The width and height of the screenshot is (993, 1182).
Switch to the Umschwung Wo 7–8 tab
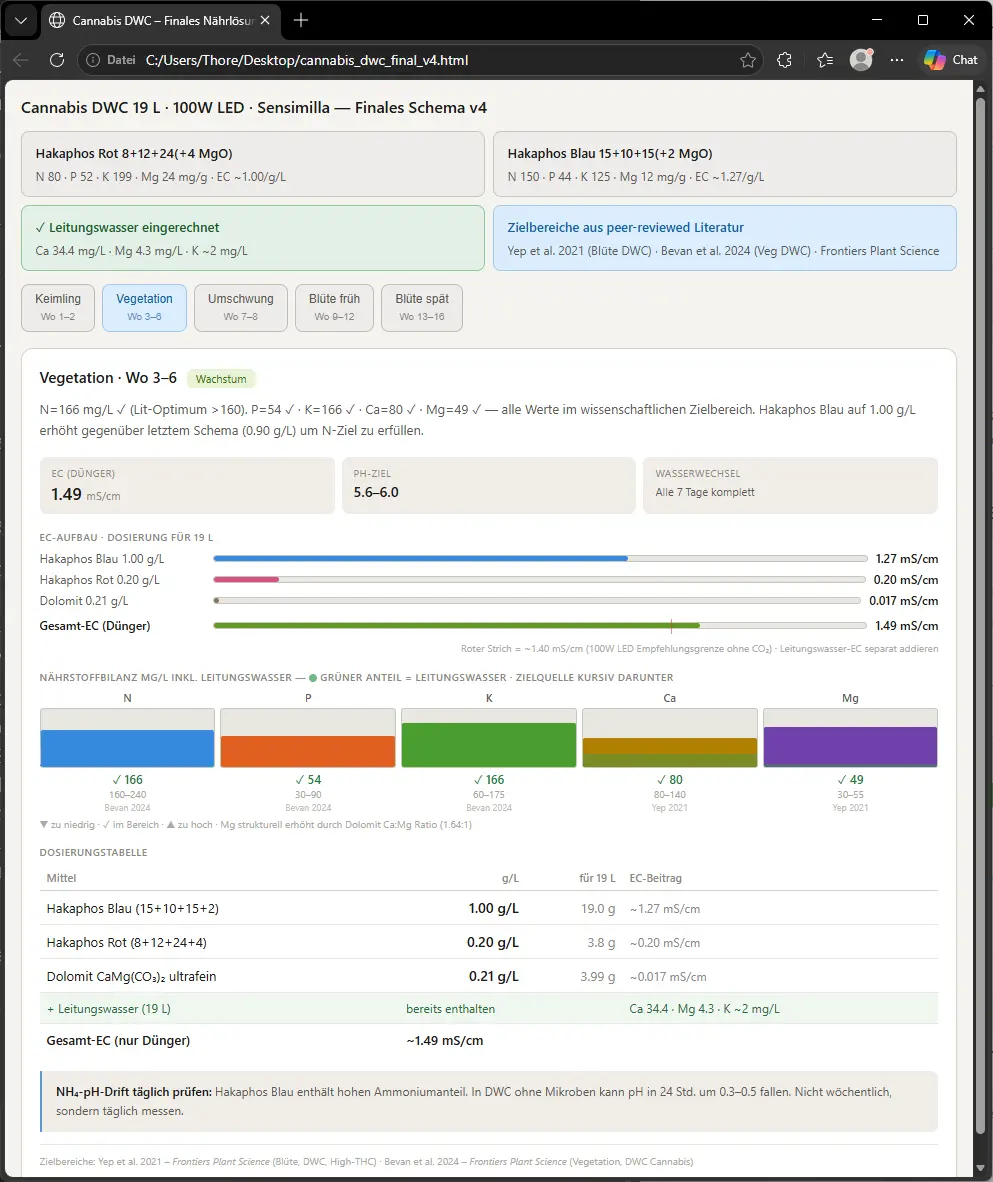click(240, 307)
